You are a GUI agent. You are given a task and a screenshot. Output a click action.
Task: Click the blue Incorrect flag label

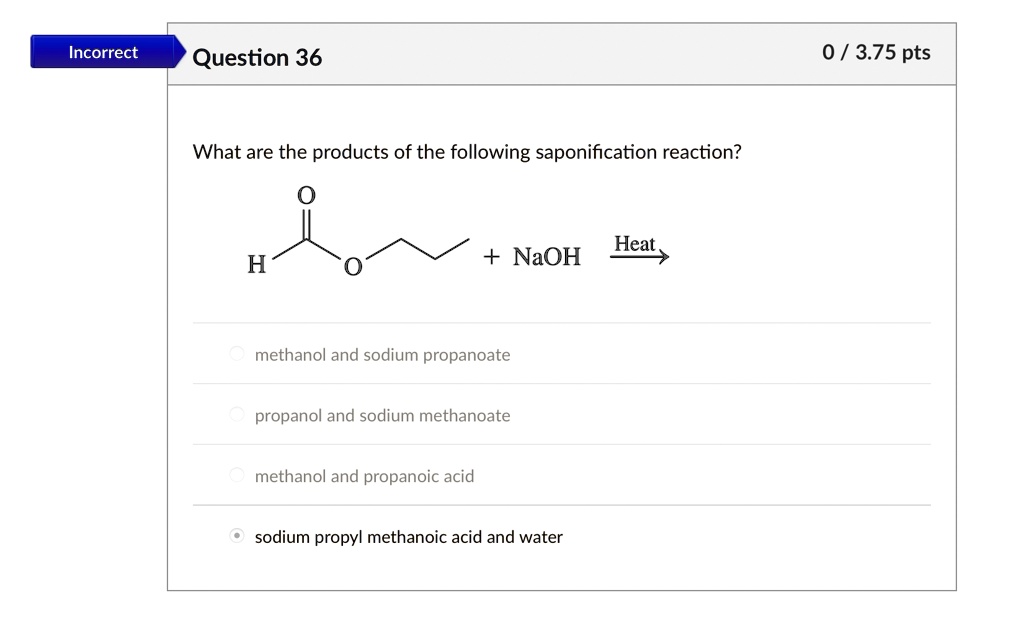pos(103,52)
